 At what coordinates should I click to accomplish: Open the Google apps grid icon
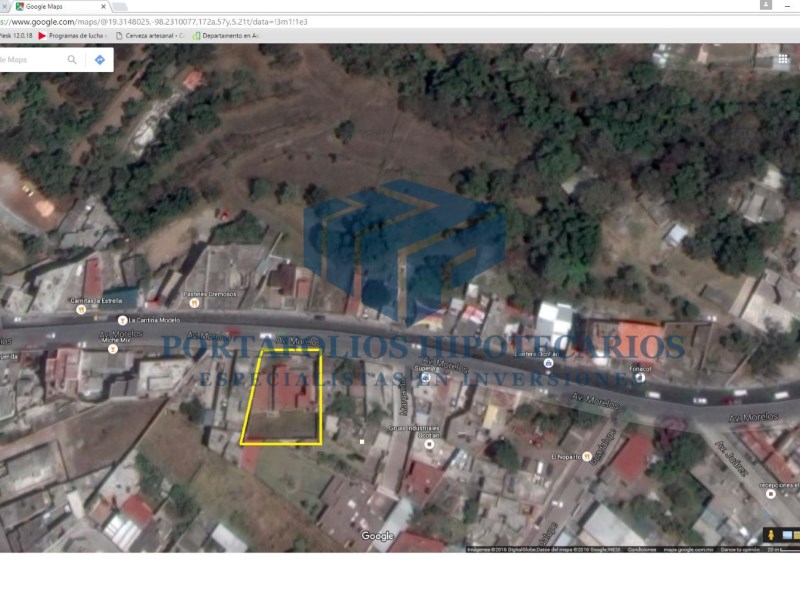tap(783, 59)
